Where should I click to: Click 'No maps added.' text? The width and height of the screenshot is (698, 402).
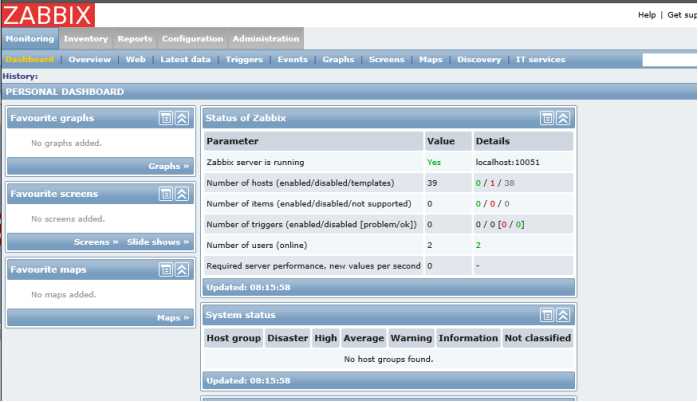point(64,295)
